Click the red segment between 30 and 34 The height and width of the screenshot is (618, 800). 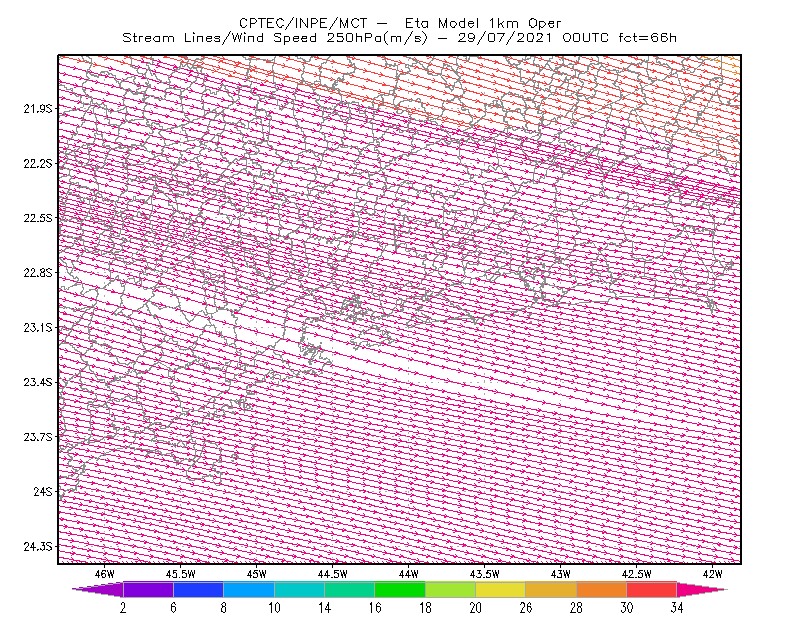click(x=652, y=589)
